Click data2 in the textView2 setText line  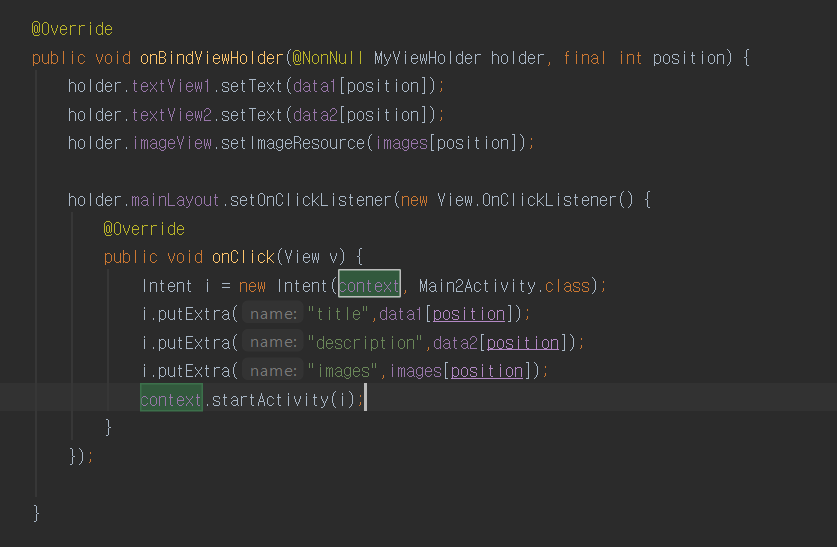click(x=315, y=115)
